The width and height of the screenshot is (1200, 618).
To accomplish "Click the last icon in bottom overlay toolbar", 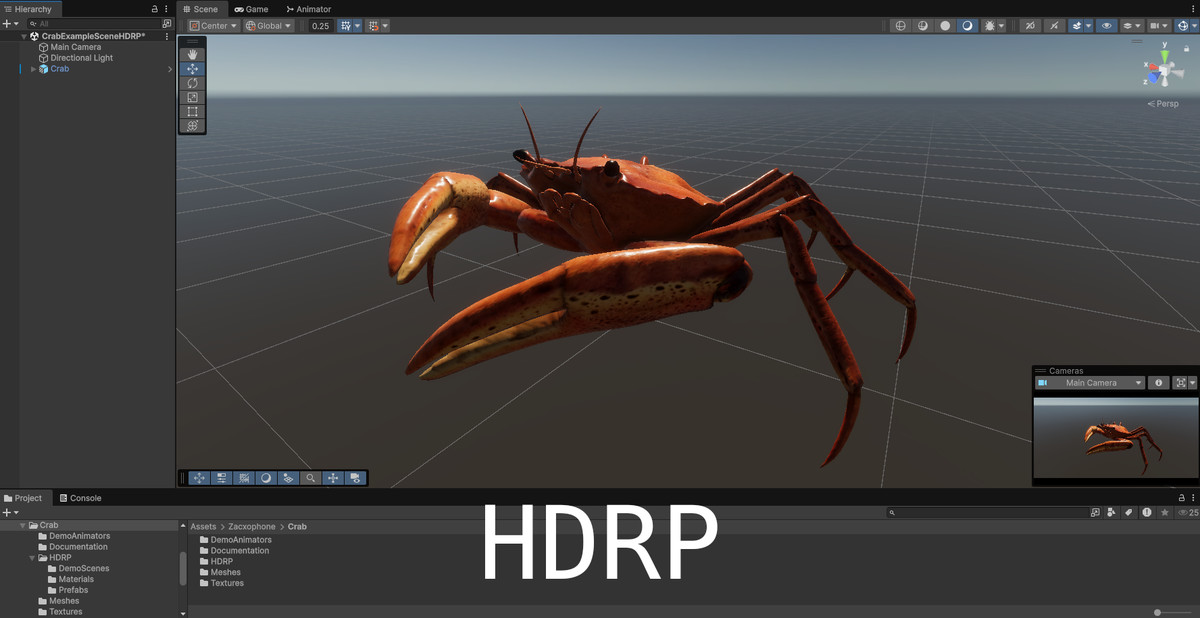I will coord(355,478).
